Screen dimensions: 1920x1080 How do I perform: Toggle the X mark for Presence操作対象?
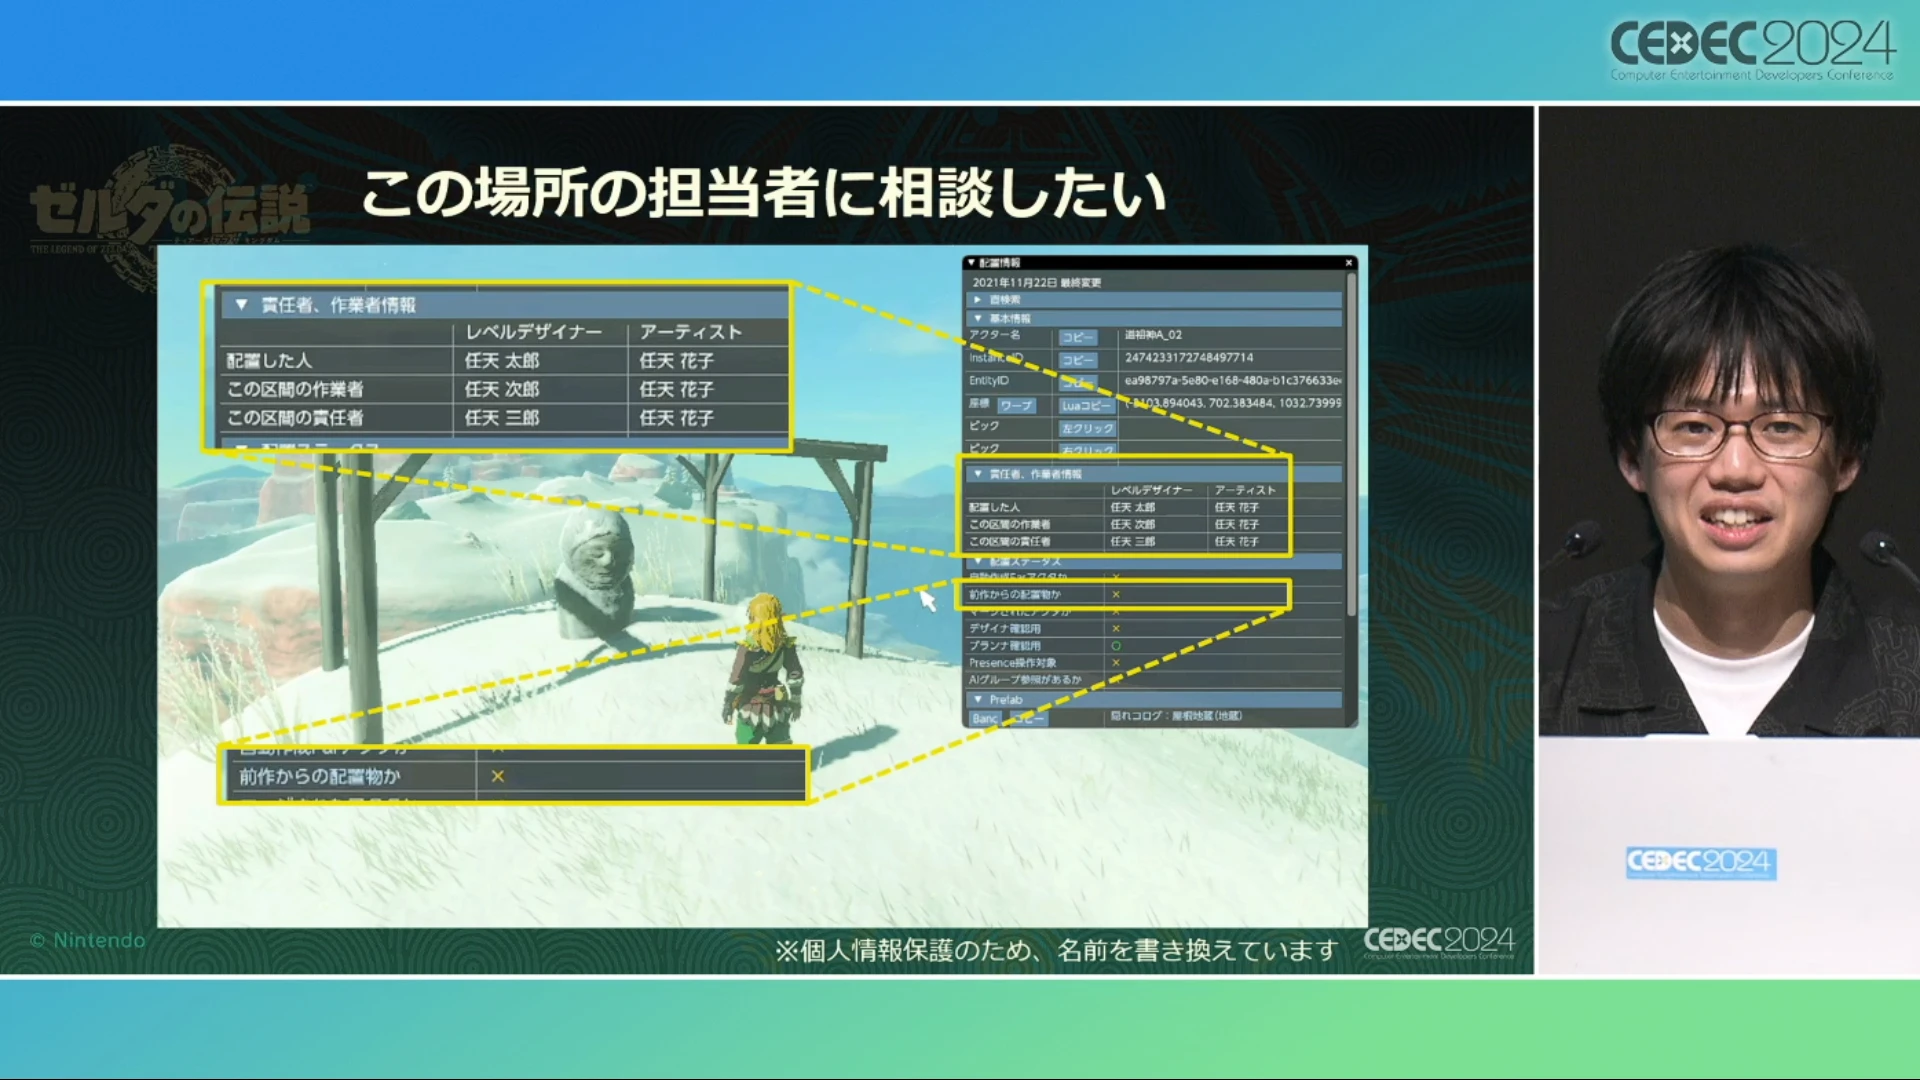[1116, 663]
